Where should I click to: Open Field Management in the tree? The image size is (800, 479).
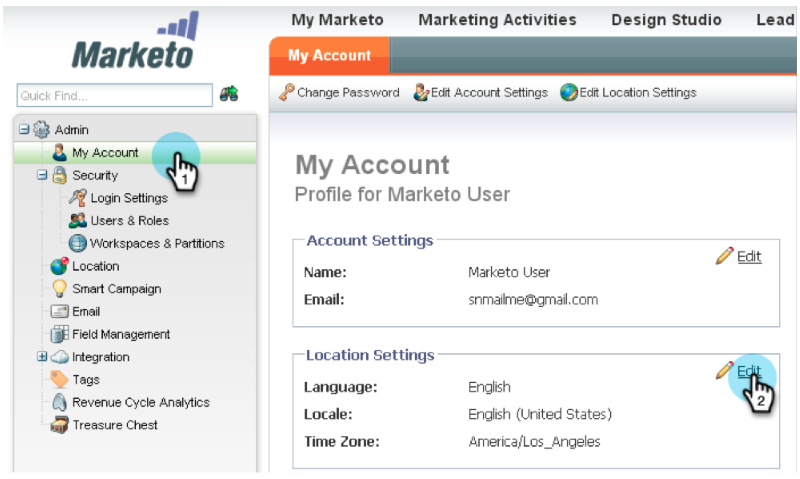[121, 334]
